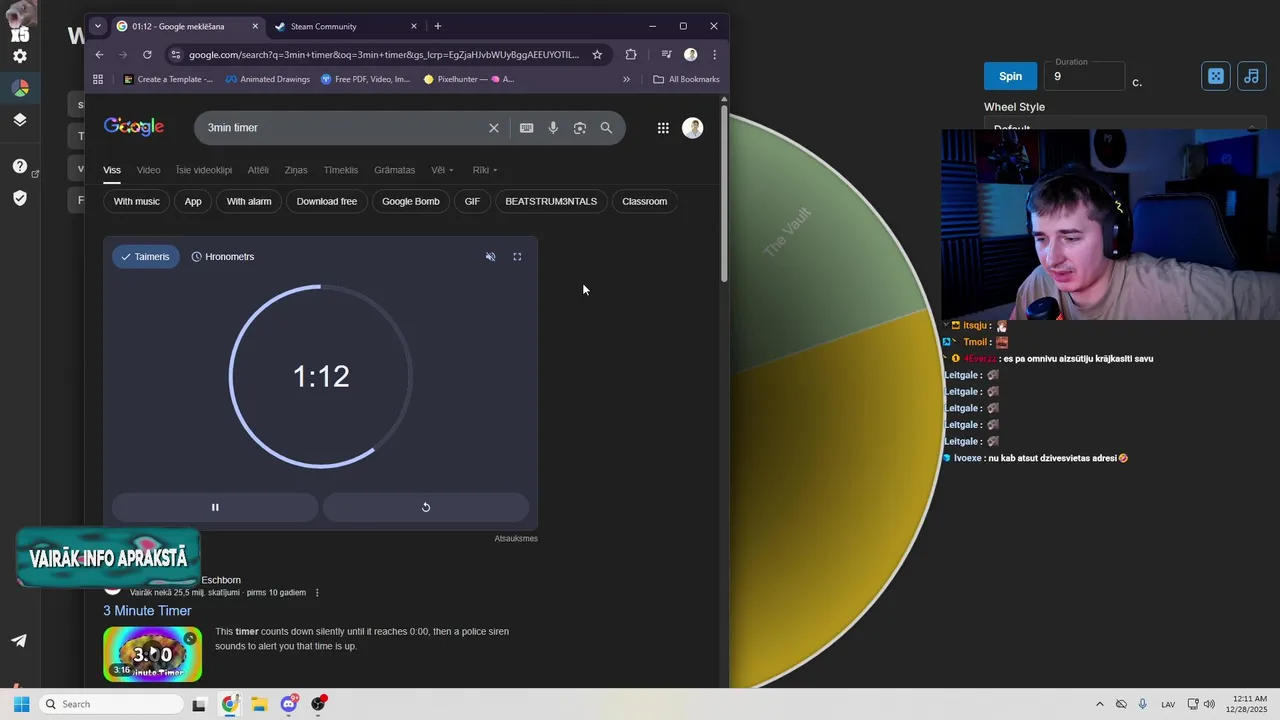Open the Īsie videoklipi tab
This screenshot has width=1280, height=720.
coord(204,170)
